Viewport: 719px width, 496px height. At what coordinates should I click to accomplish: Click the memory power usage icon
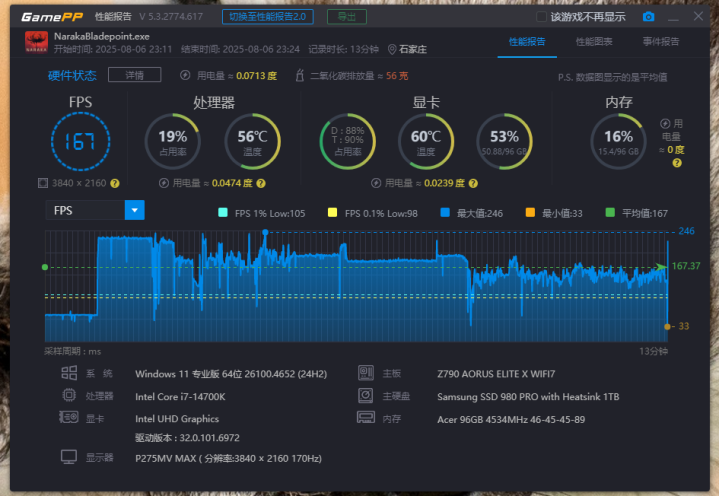coord(665,123)
